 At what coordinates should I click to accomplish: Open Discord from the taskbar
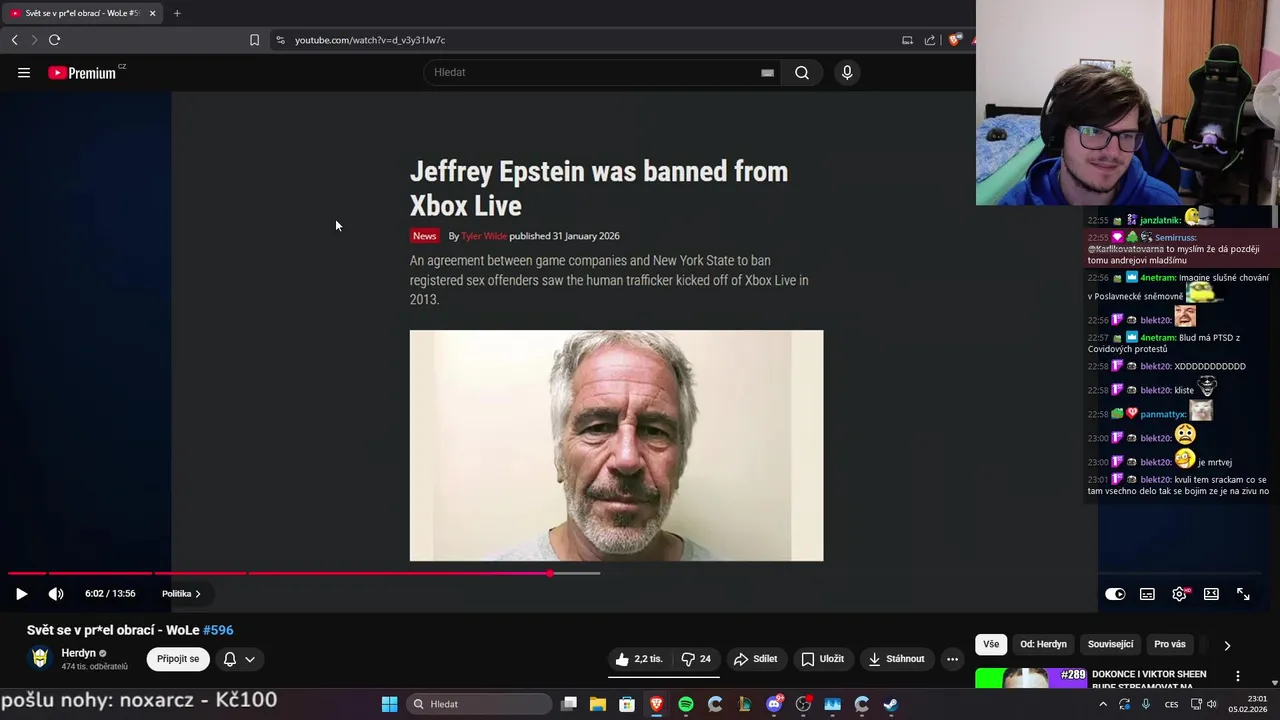click(774, 704)
